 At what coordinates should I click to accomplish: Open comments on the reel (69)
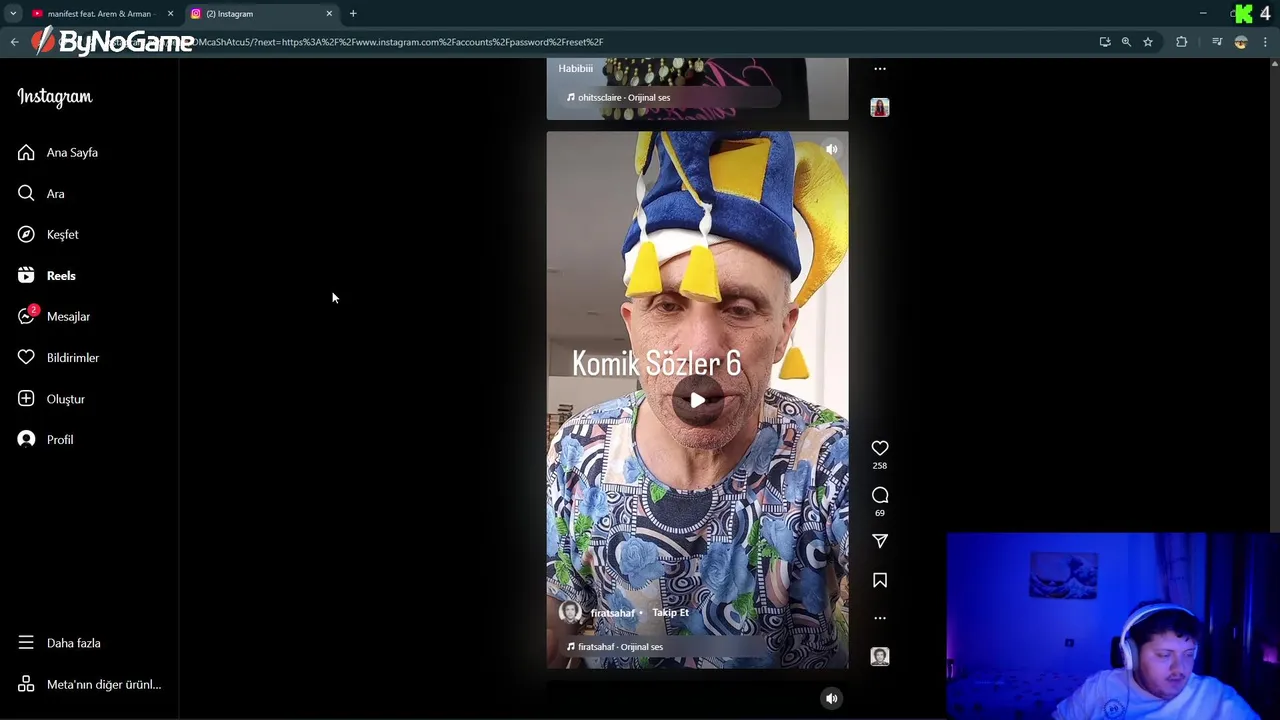(880, 495)
